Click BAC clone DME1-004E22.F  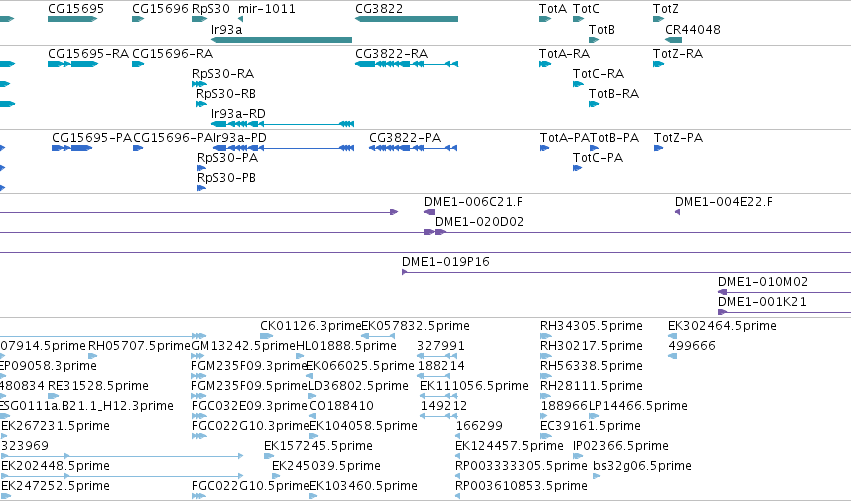pos(724,202)
